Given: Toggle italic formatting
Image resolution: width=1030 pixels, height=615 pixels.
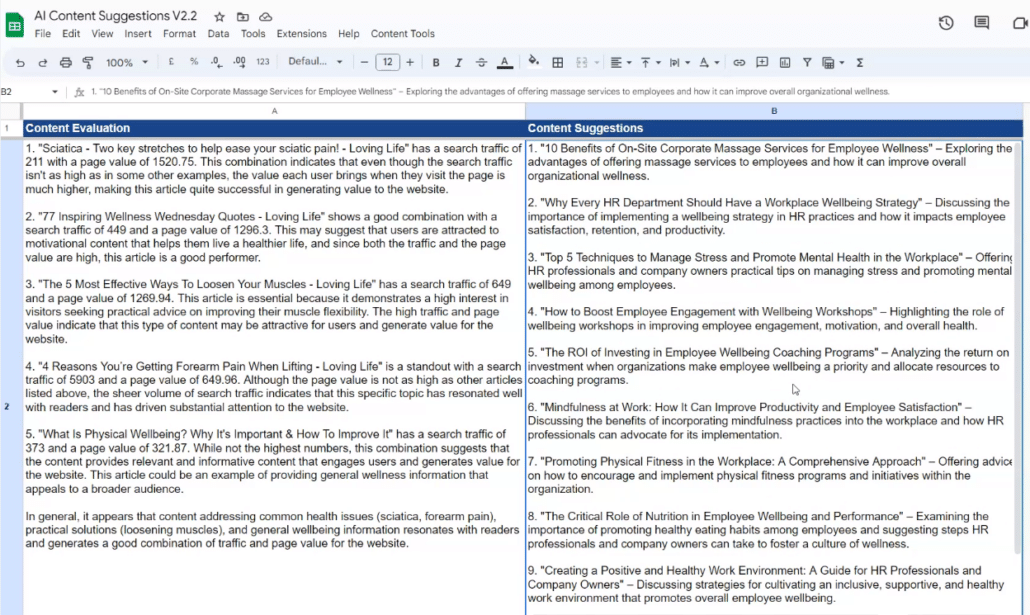Looking at the screenshot, I should pyautogui.click(x=459, y=62).
